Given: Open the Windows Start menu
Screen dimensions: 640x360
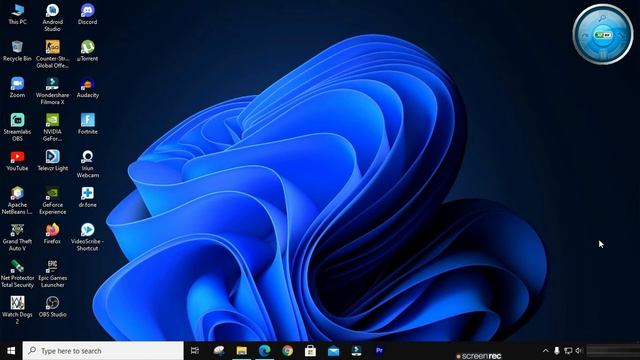Looking at the screenshot, I should 11,351.
